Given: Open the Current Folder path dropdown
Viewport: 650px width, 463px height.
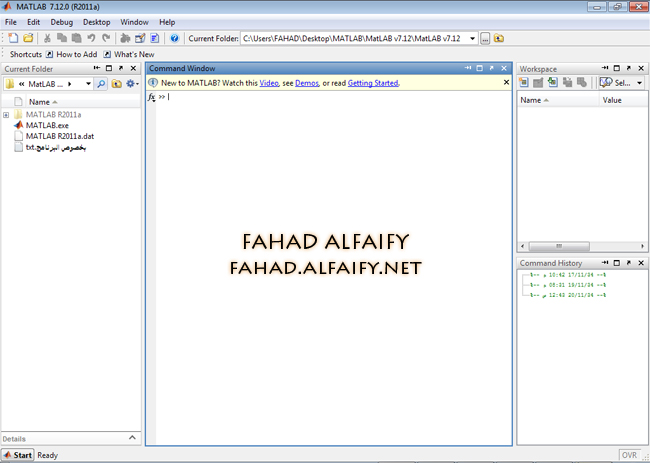Looking at the screenshot, I should [472, 38].
